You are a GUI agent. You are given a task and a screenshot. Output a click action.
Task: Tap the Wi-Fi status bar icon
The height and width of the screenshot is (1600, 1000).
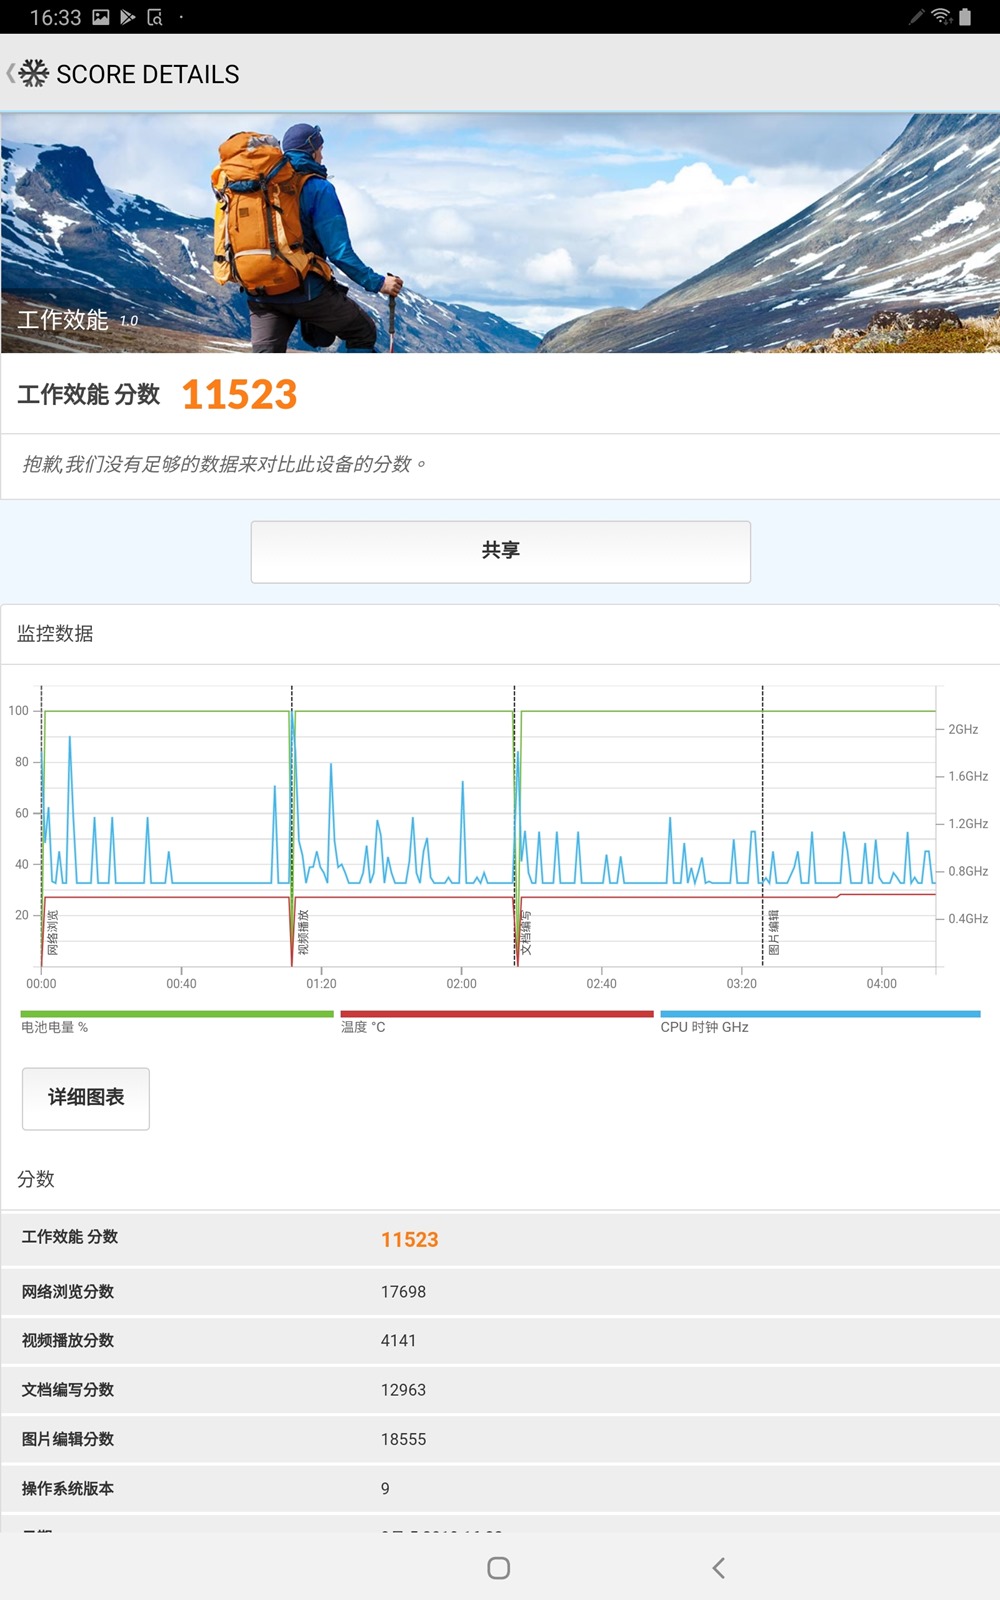pyautogui.click(x=940, y=17)
